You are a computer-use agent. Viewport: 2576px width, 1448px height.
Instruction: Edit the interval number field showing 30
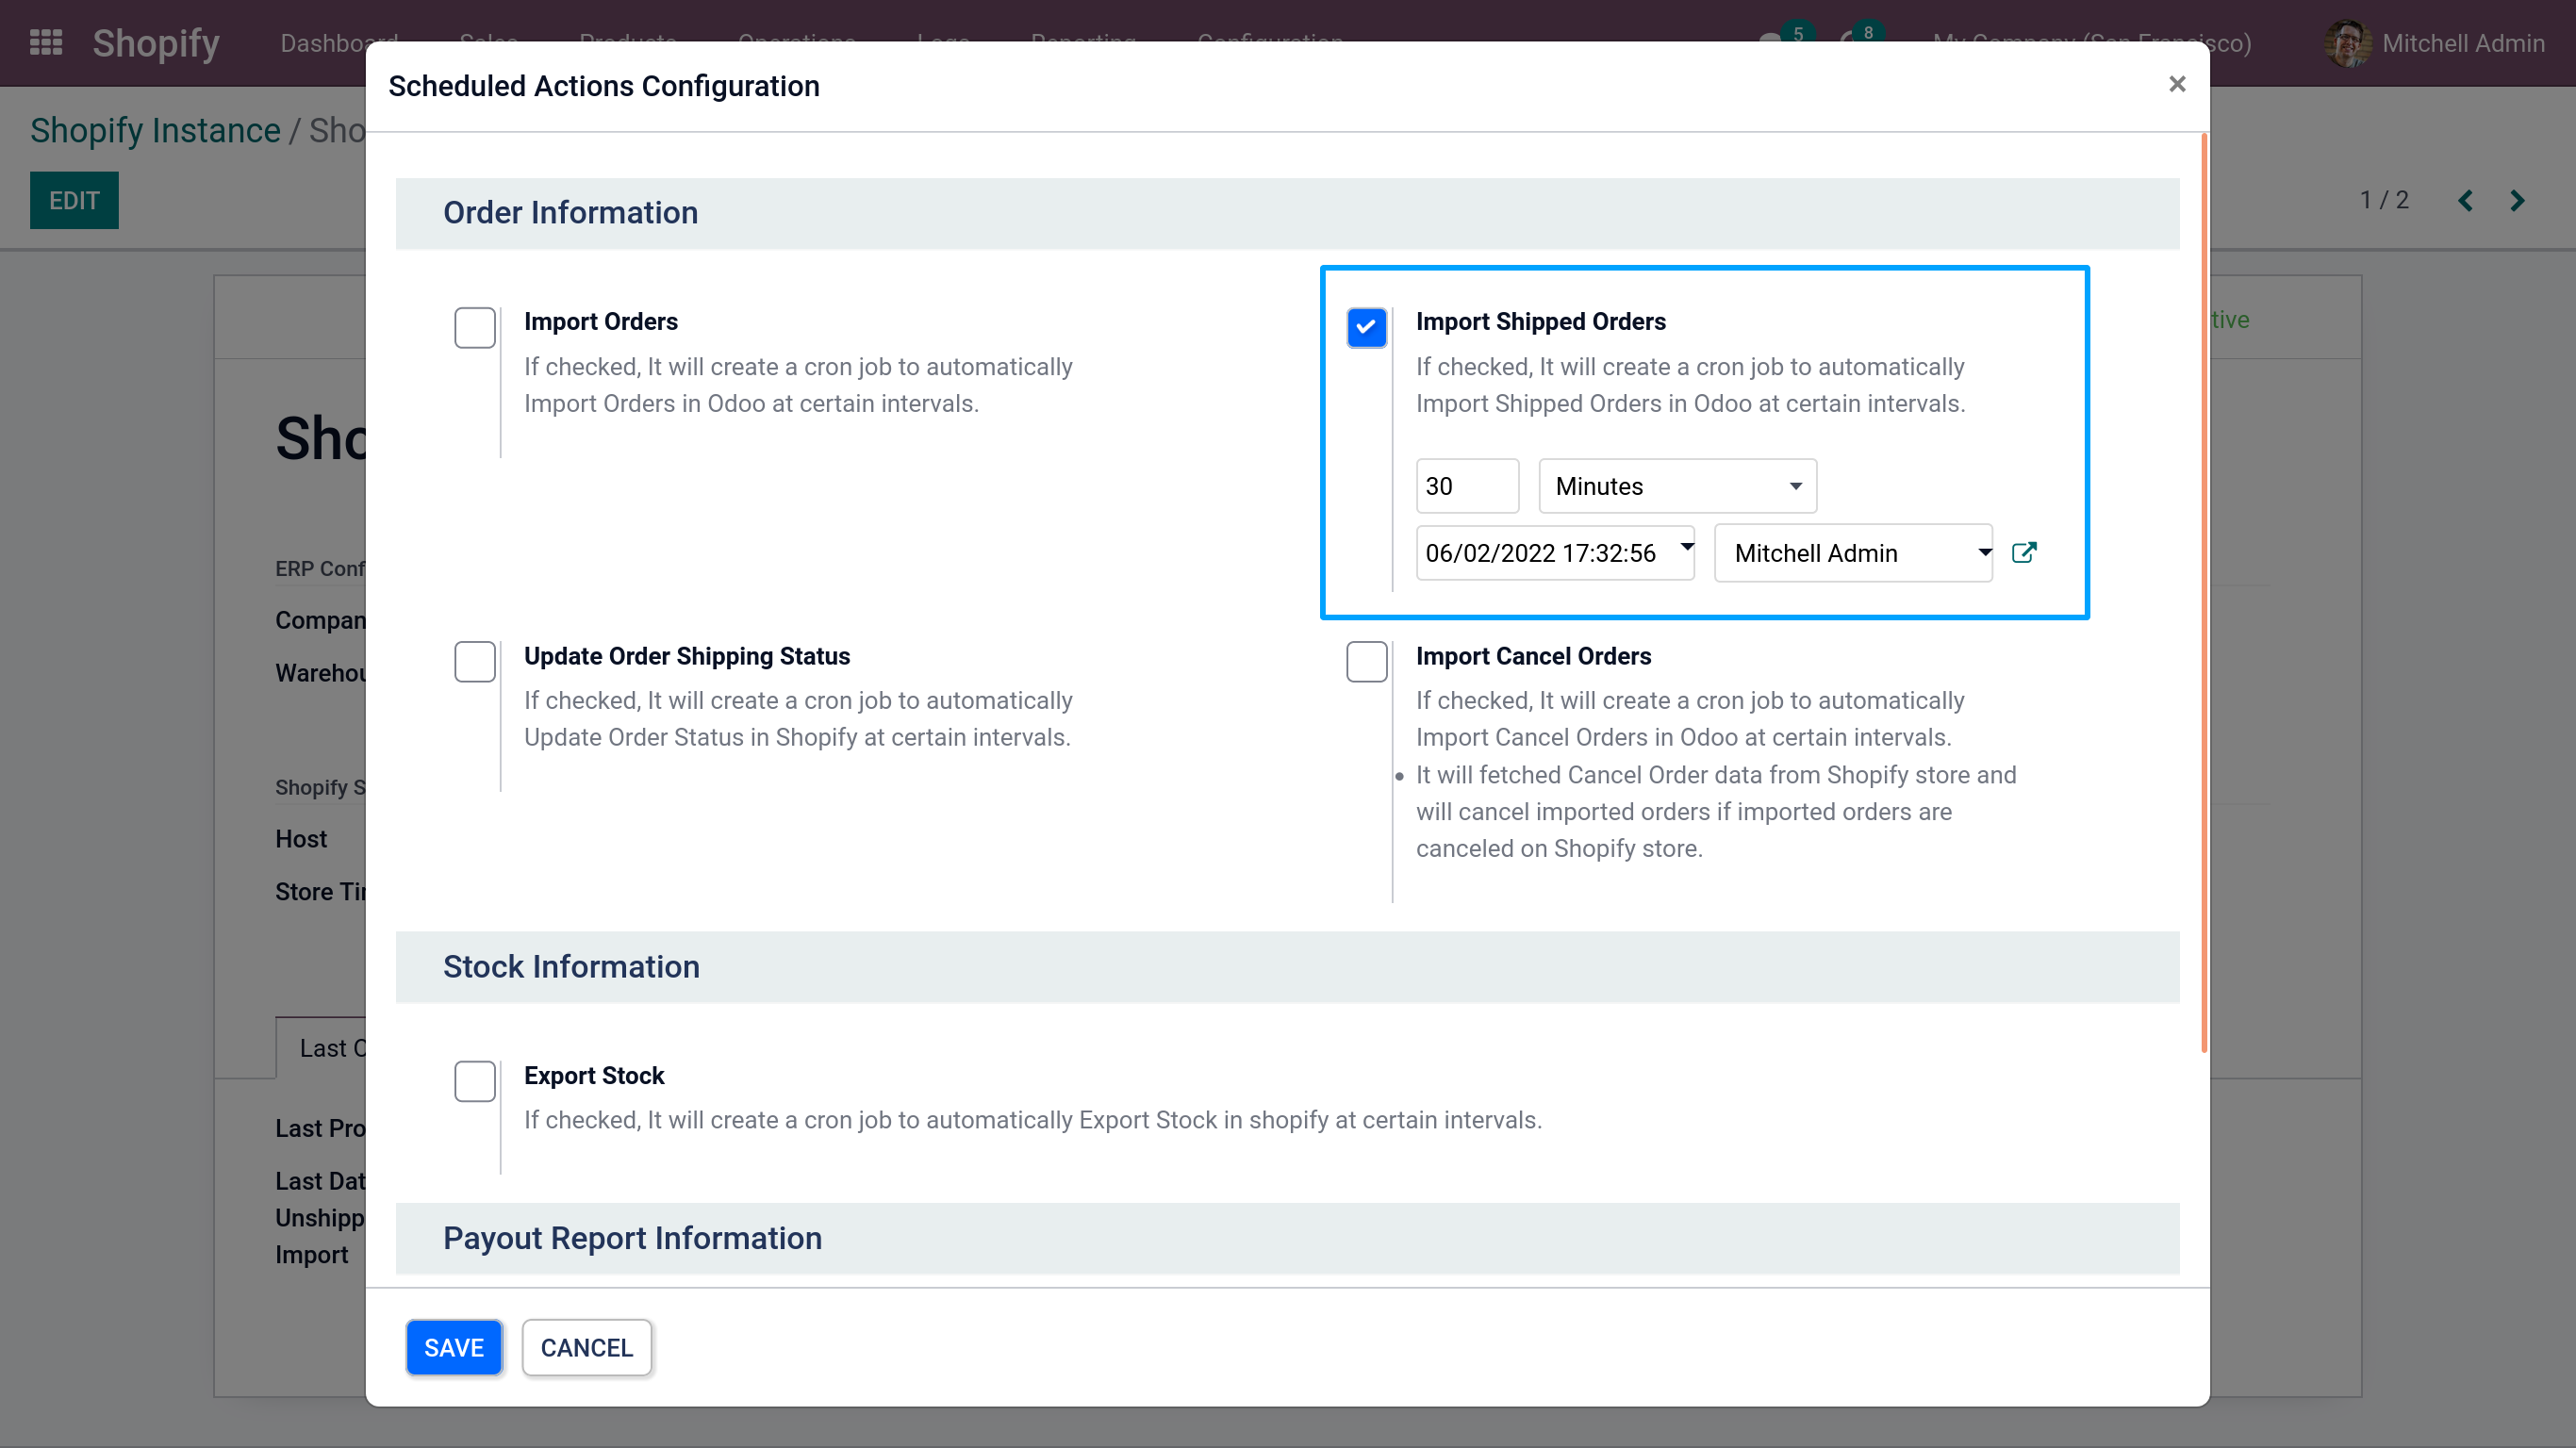point(1467,486)
